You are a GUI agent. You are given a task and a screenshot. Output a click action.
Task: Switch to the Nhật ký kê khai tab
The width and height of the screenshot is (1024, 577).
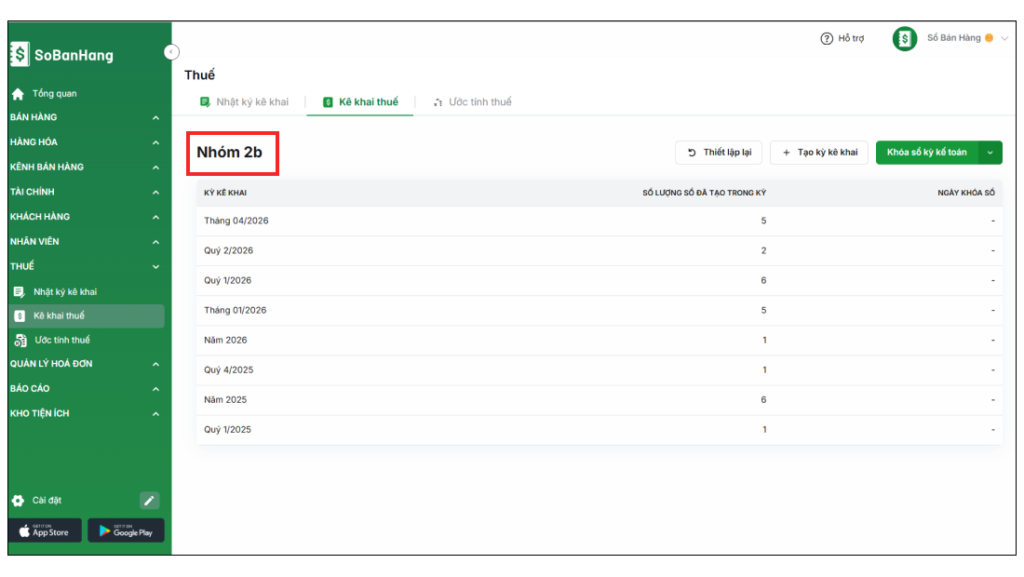244,102
